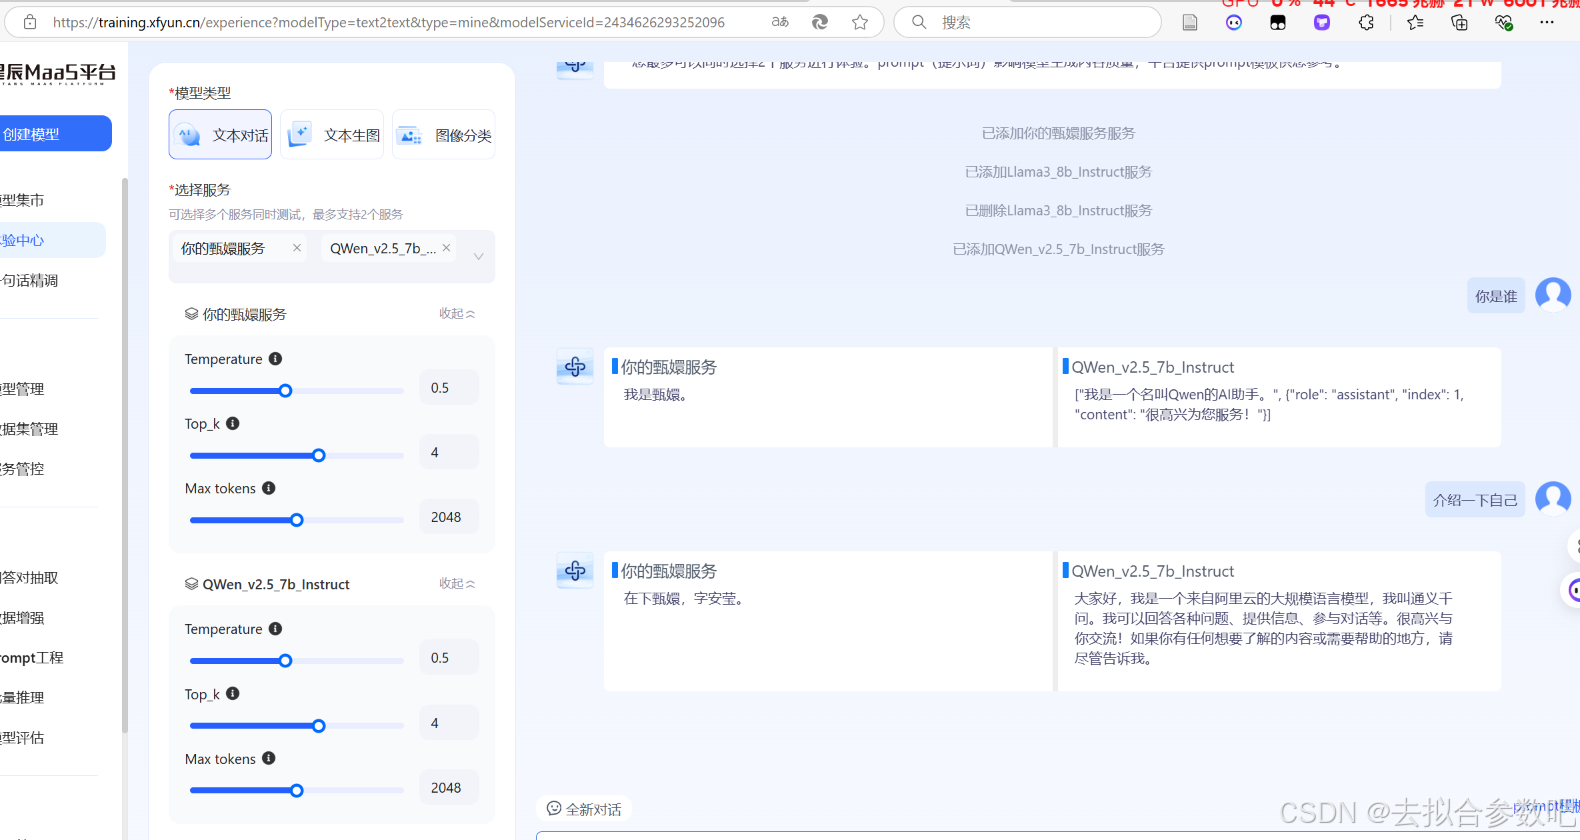1580x840 pixels.
Task: Click the Temperature slider handle for QWen_v2.5_7b_Instruct
Action: coord(285,661)
